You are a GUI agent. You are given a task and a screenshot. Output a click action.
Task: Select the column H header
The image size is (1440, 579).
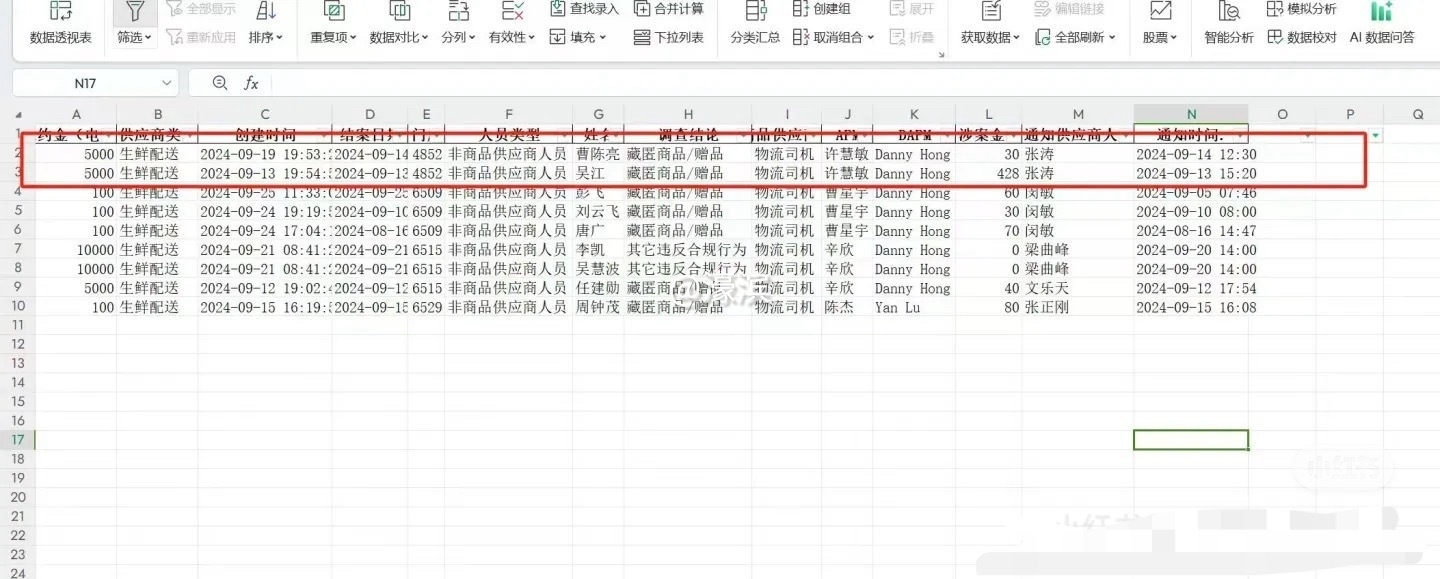pyautogui.click(x=688, y=114)
